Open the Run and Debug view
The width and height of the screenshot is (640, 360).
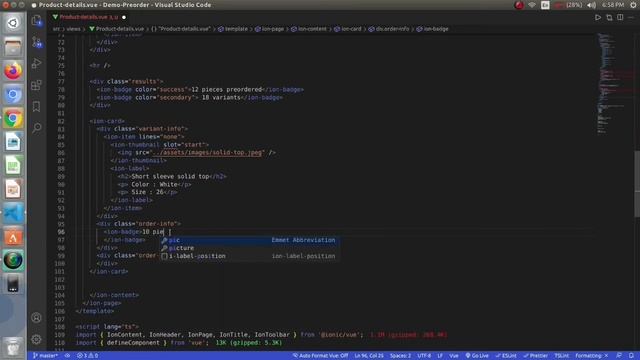pyautogui.click(x=37, y=63)
